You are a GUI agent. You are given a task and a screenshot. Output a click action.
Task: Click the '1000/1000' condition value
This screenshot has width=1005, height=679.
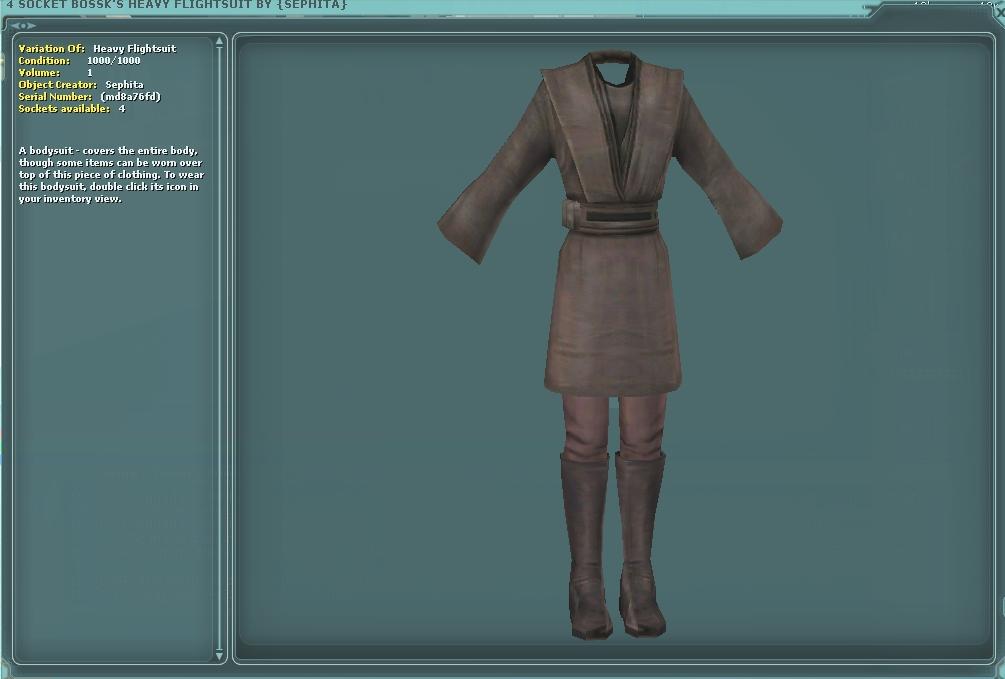point(113,61)
